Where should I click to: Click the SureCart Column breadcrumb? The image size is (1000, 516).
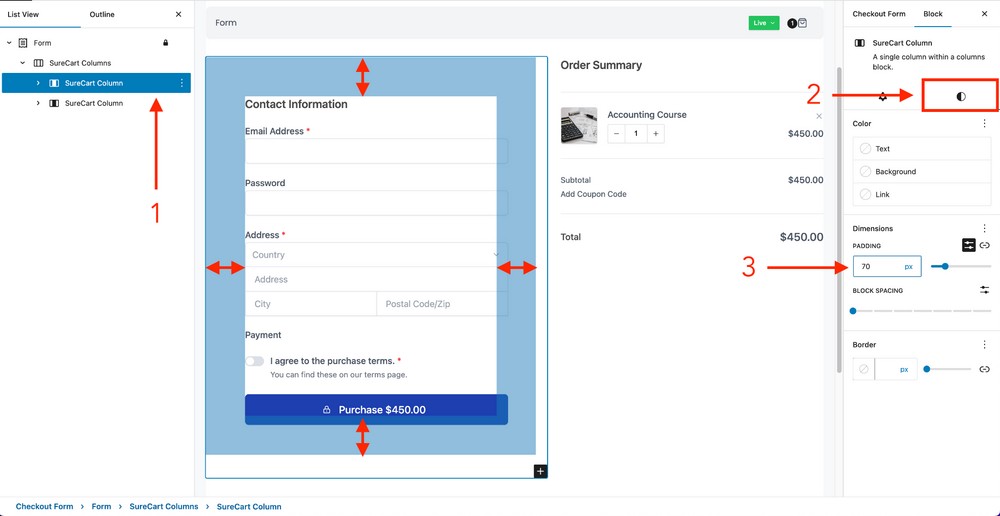[x=249, y=506]
